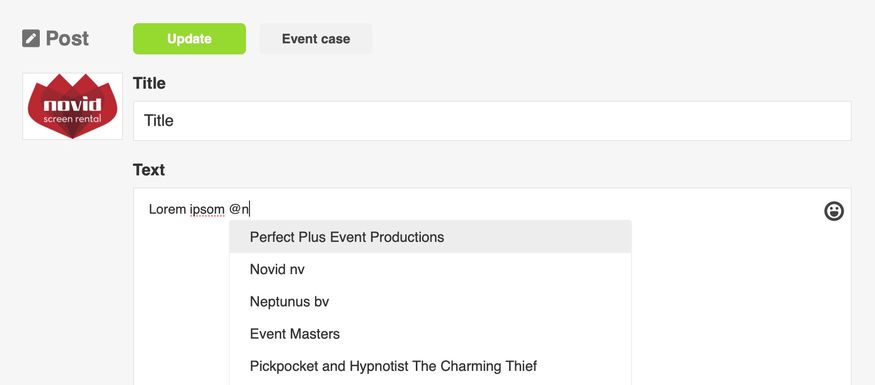The image size is (875, 385).
Task: Choose Novid nv from mention suggestions
Action: [x=430, y=270]
